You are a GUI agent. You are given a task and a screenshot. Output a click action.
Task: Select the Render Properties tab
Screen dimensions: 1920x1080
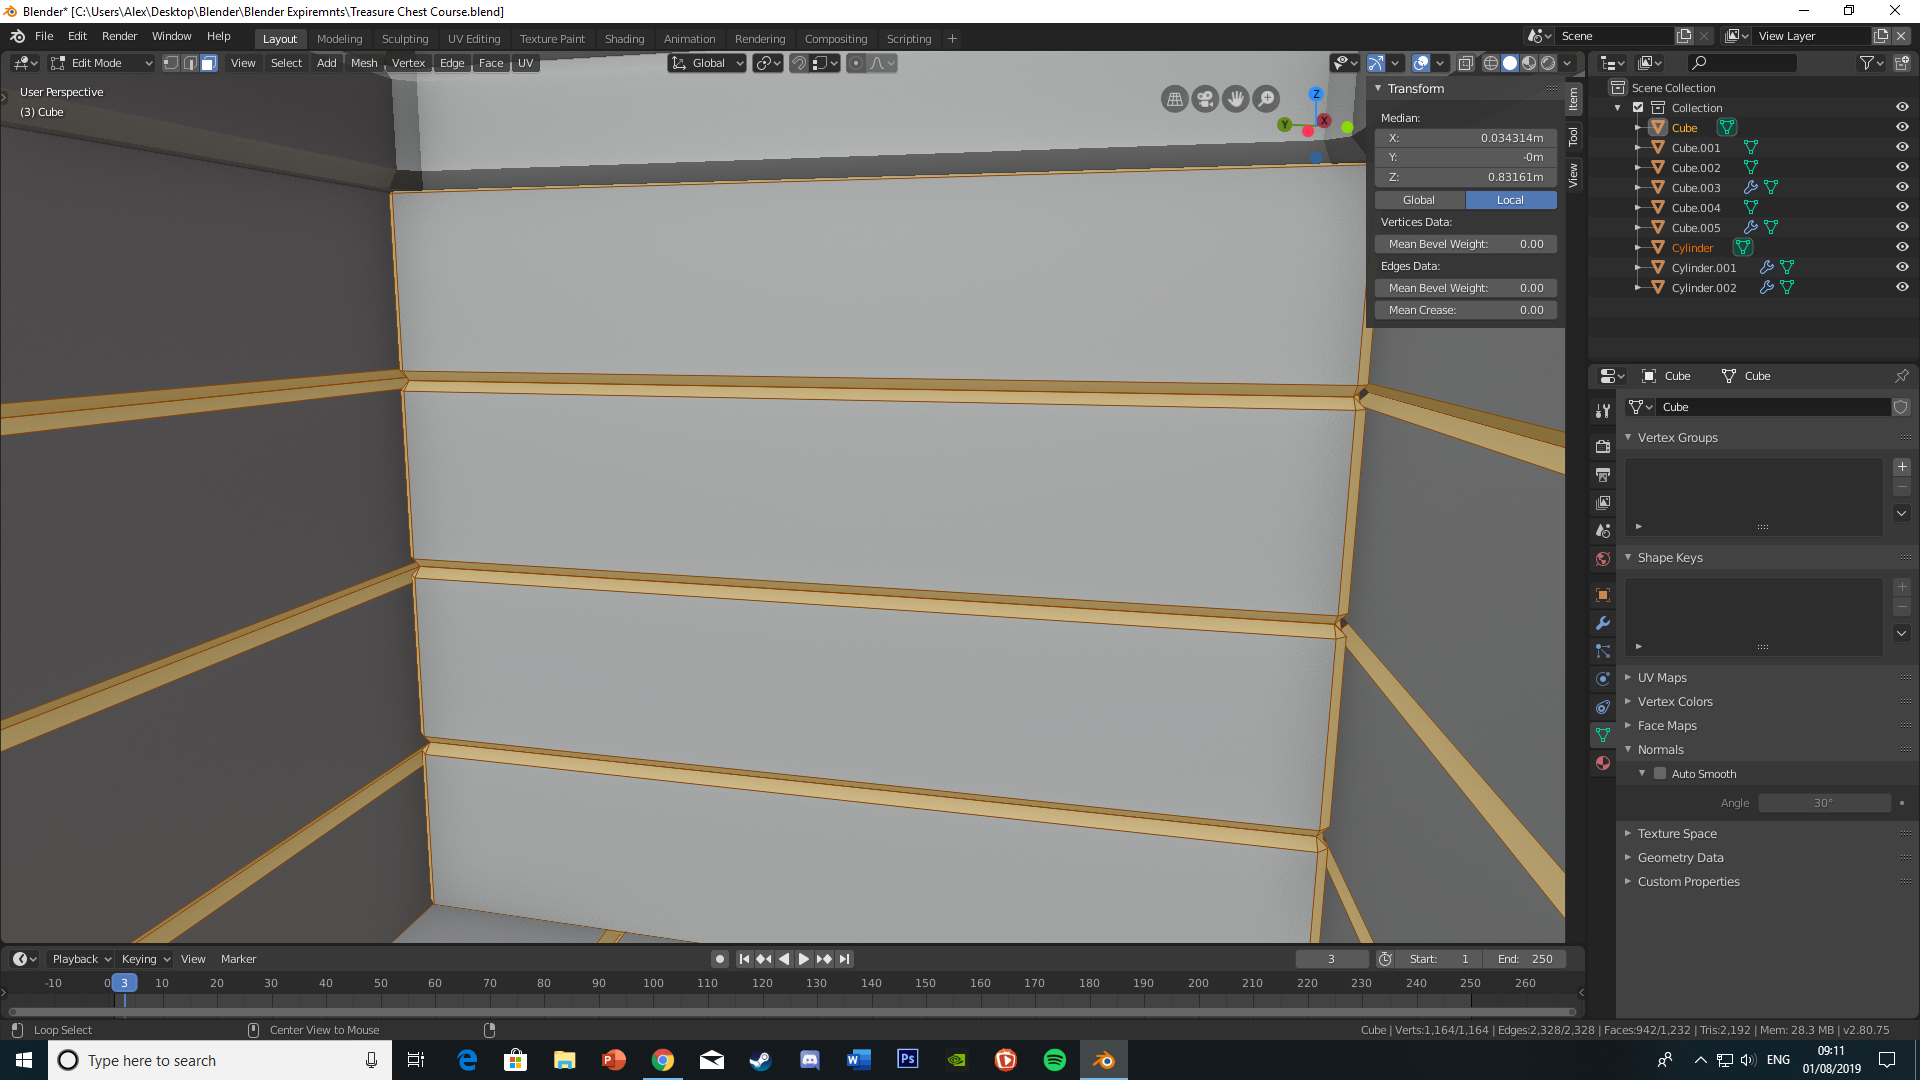(x=1604, y=446)
